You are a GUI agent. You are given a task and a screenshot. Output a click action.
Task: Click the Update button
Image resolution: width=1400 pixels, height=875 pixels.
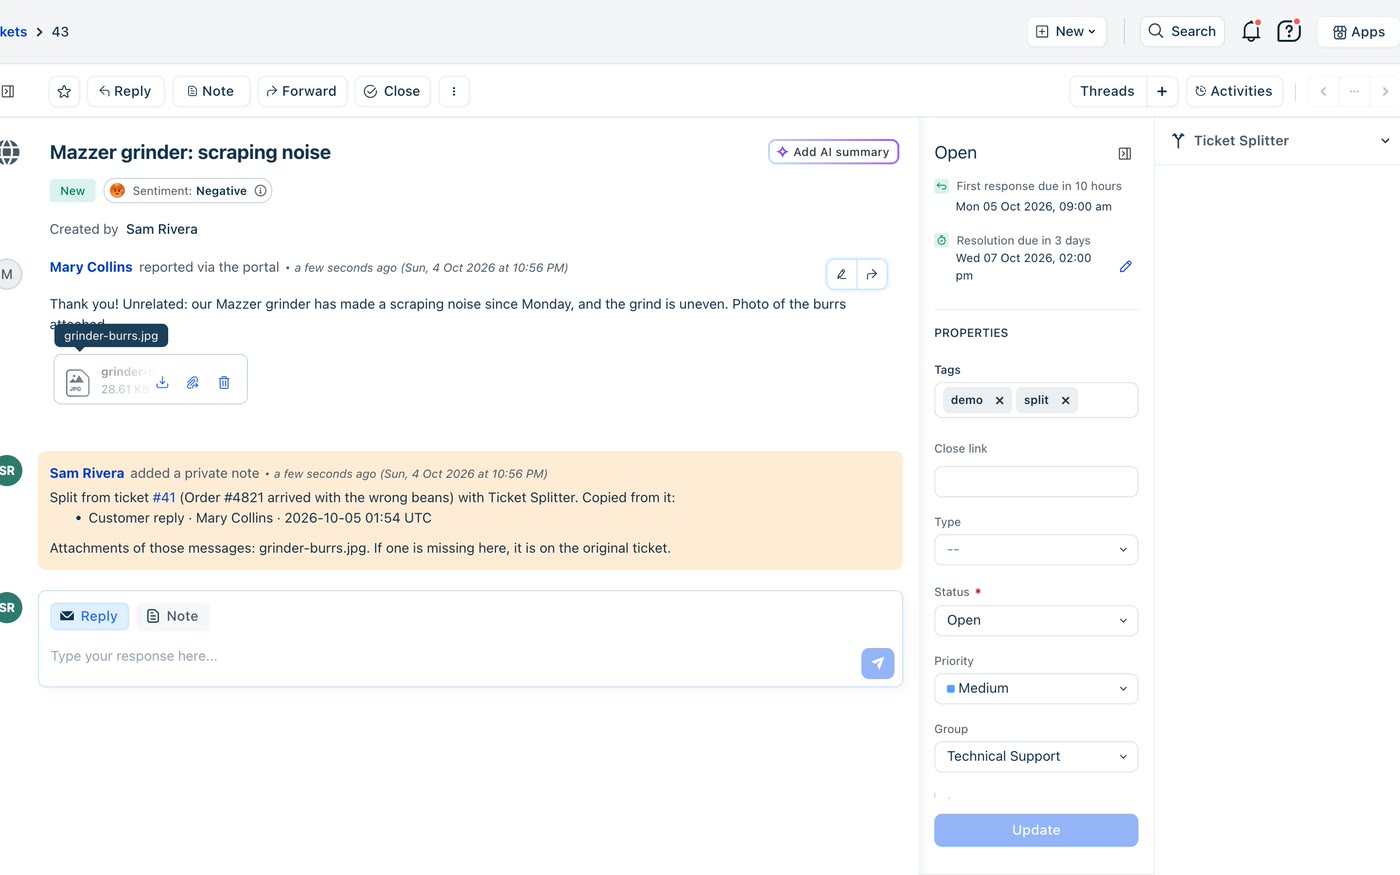pyautogui.click(x=1036, y=830)
